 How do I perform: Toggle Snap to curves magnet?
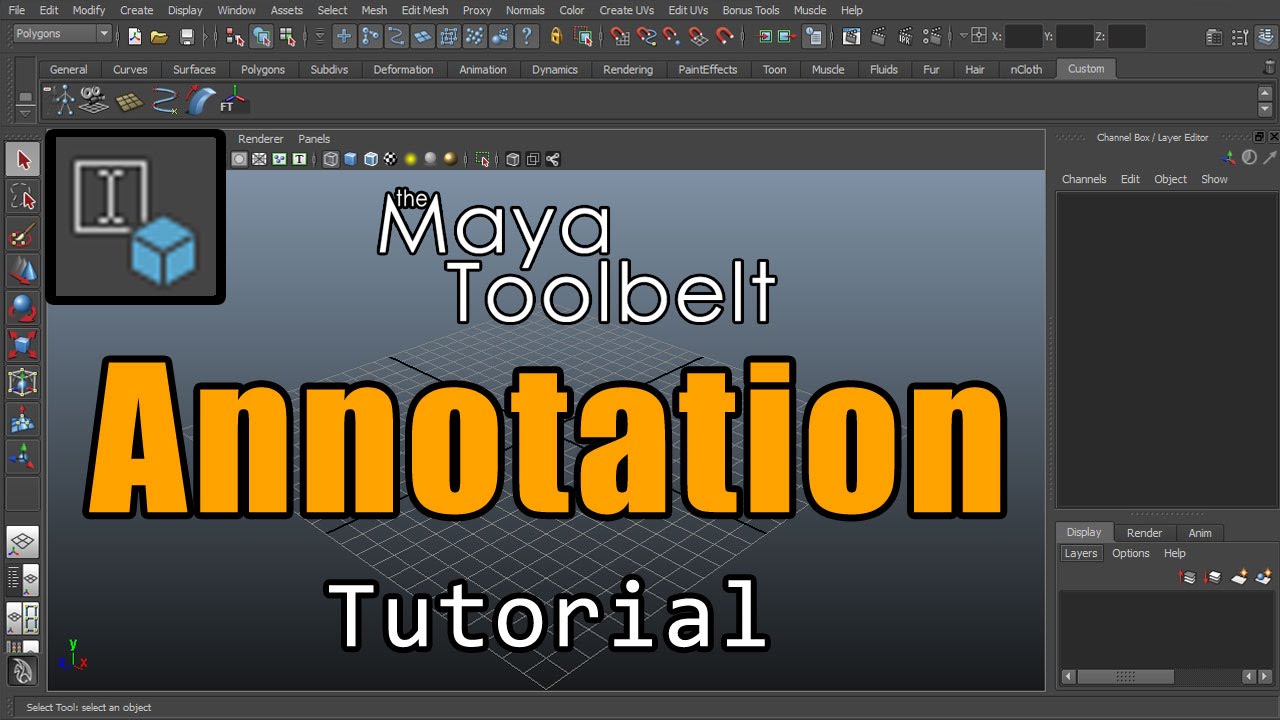[646, 37]
